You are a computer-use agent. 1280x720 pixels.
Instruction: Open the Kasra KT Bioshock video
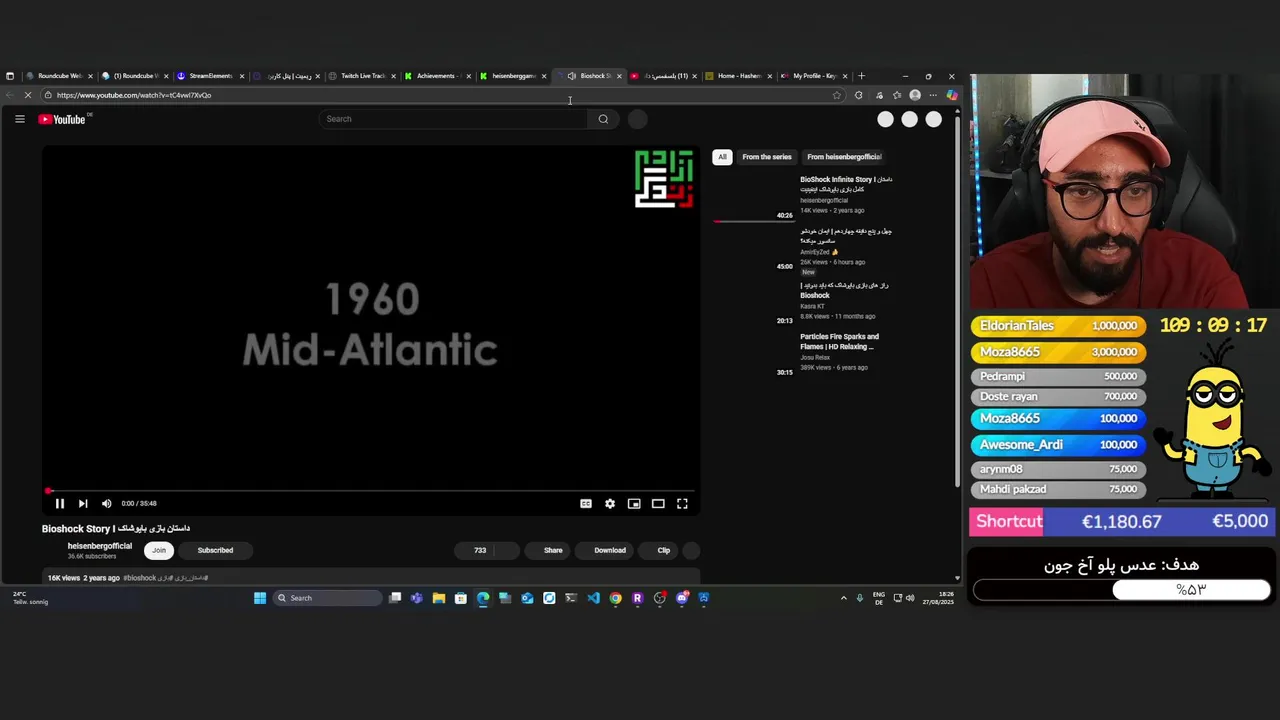[x=844, y=290]
